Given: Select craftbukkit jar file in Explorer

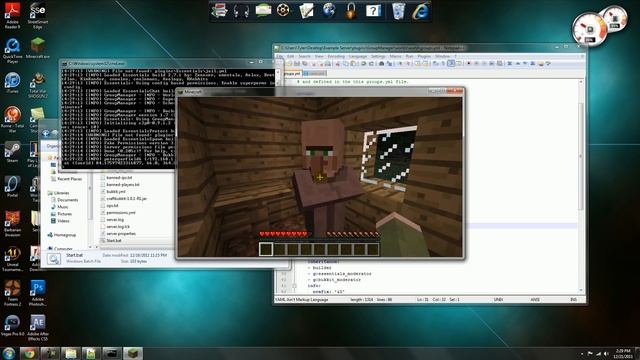Looking at the screenshot, I should pos(126,198).
